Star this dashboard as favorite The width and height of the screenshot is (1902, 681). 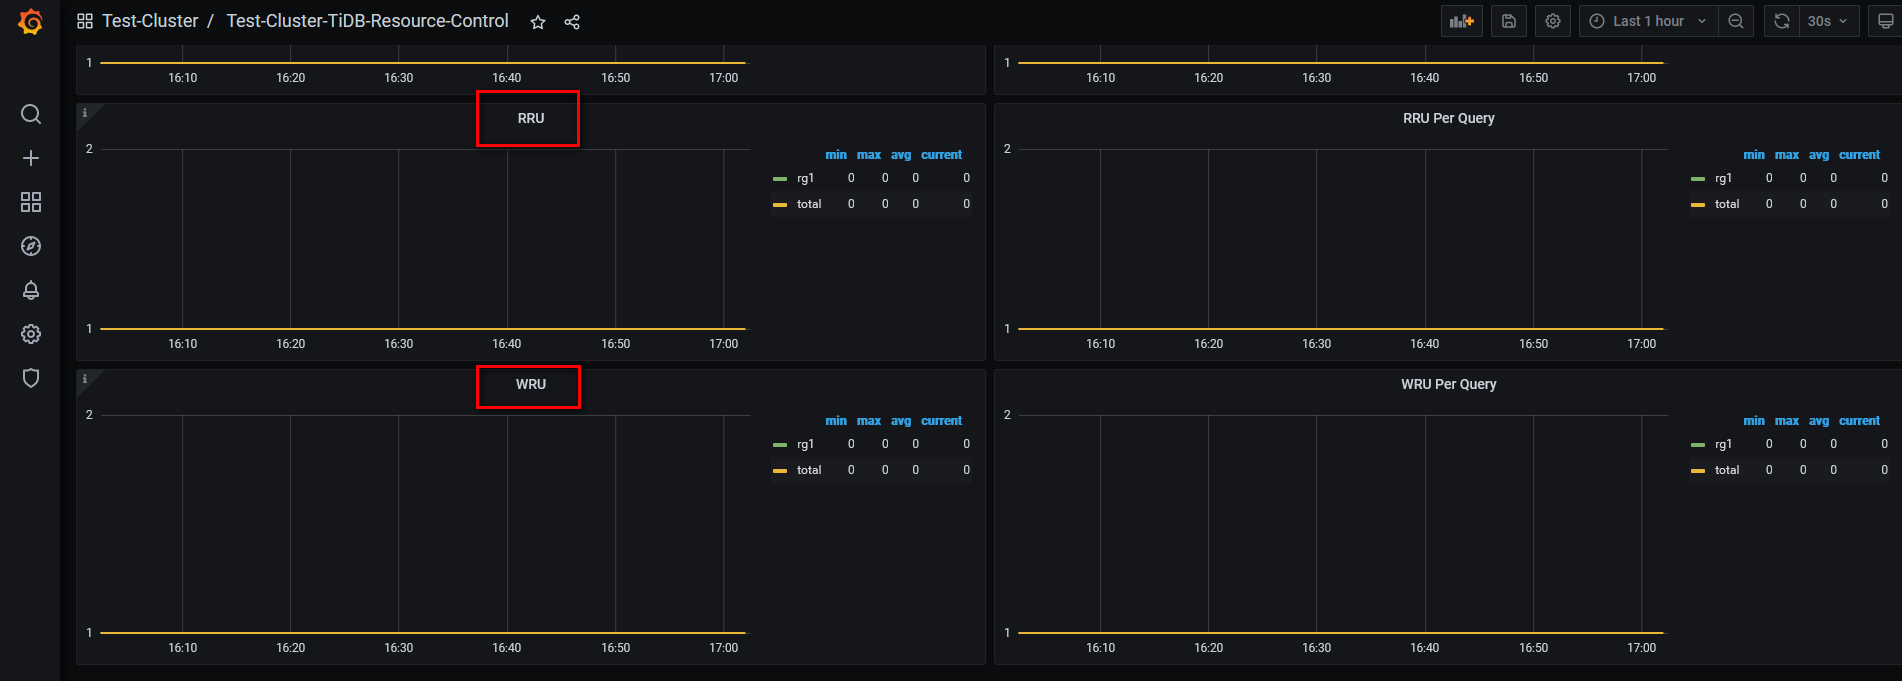(538, 22)
